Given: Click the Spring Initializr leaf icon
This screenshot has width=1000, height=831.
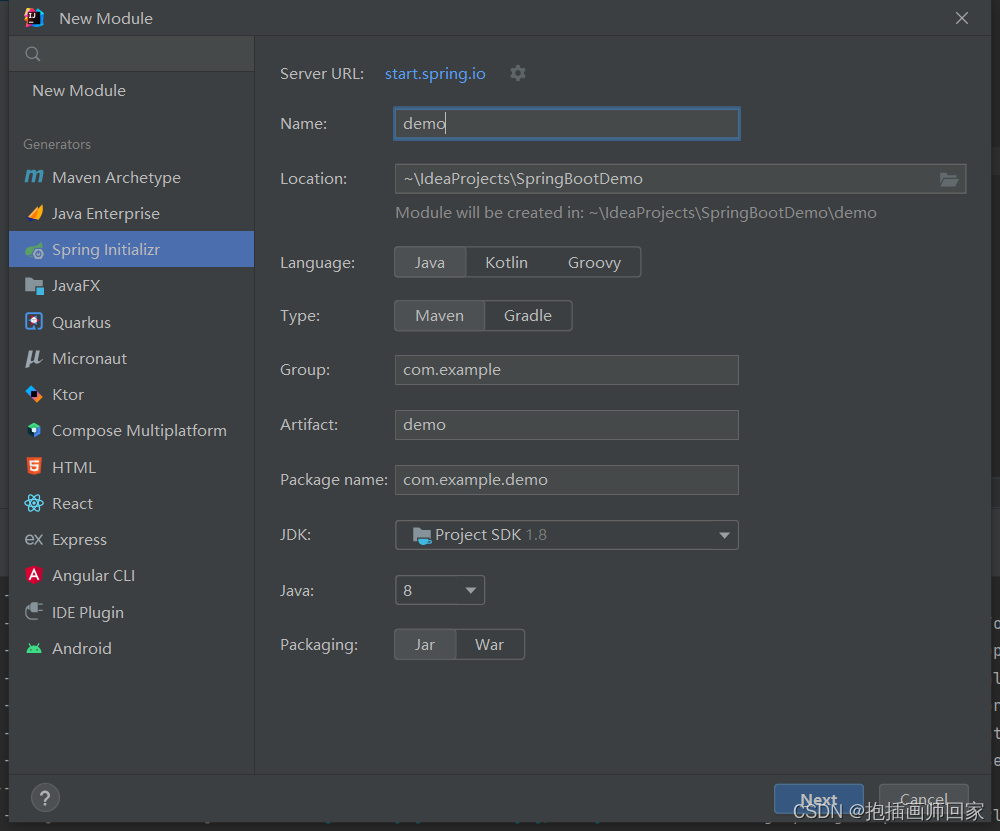Looking at the screenshot, I should pyautogui.click(x=34, y=250).
